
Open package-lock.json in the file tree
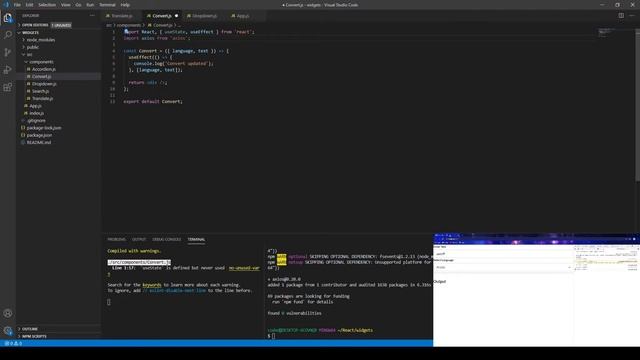pos(44,128)
